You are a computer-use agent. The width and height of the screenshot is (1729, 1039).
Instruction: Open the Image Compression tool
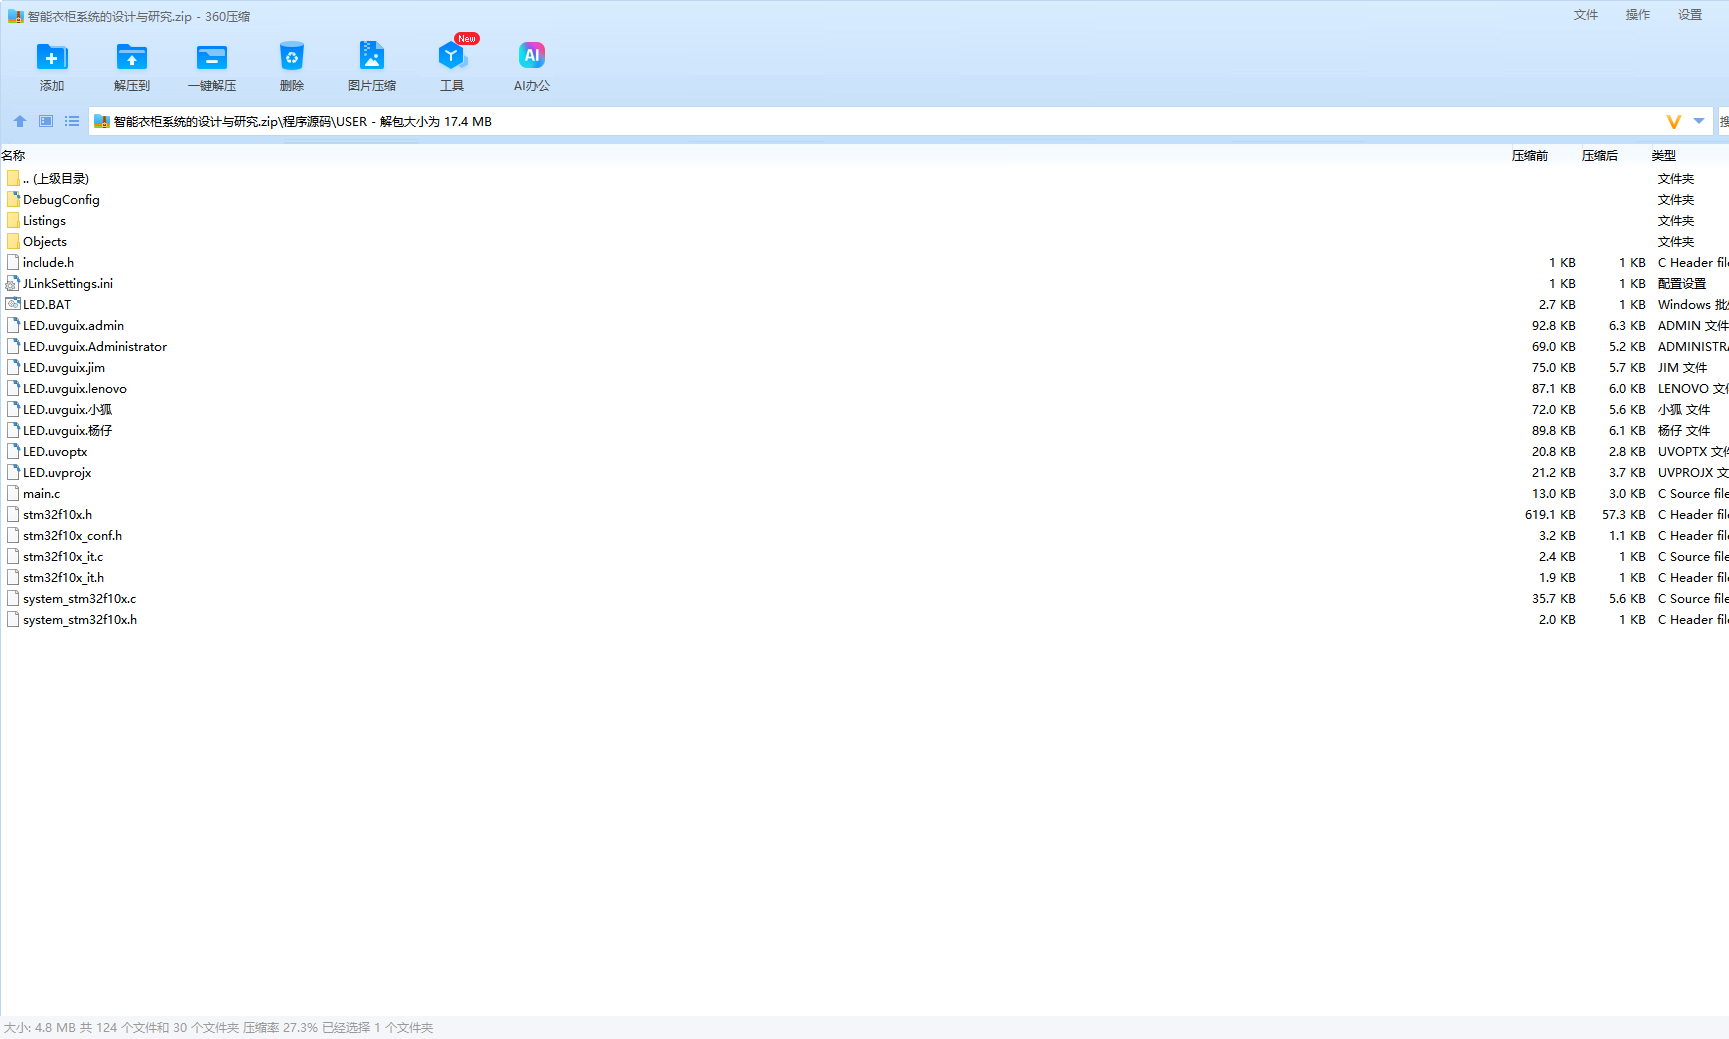pos(371,58)
